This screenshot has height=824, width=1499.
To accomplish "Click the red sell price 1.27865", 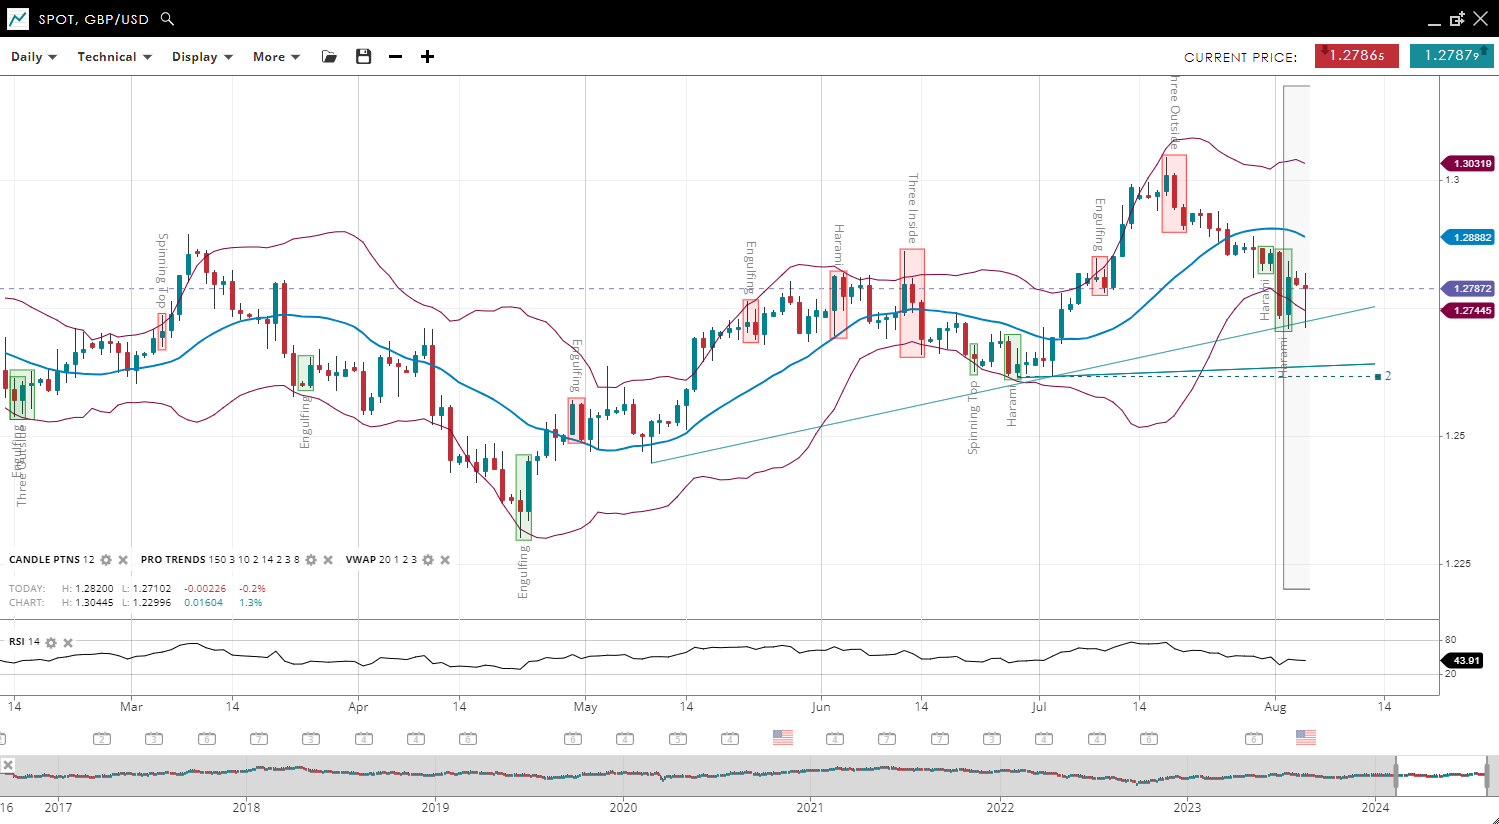I will click(x=1356, y=56).
